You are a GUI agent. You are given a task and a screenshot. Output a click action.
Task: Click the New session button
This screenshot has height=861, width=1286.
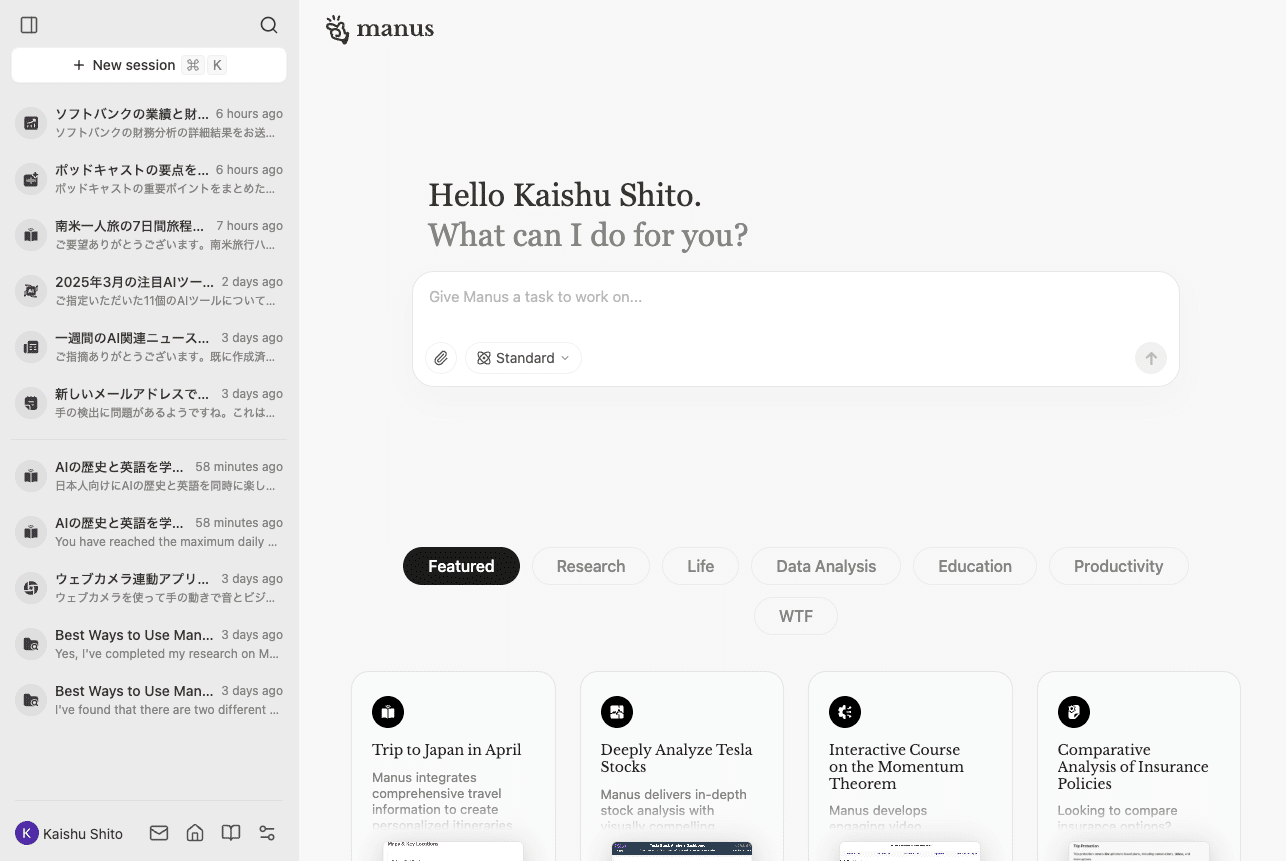[149, 65]
